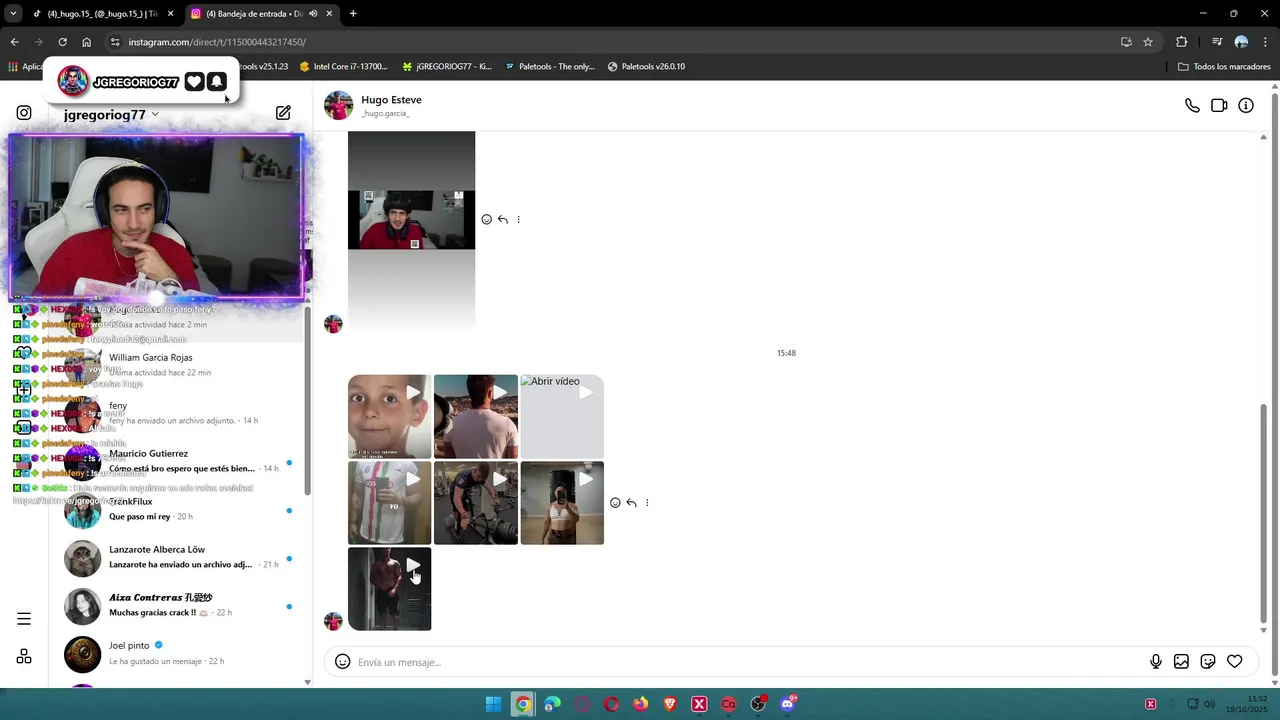
Task: Reload the current page
Action: tap(62, 42)
